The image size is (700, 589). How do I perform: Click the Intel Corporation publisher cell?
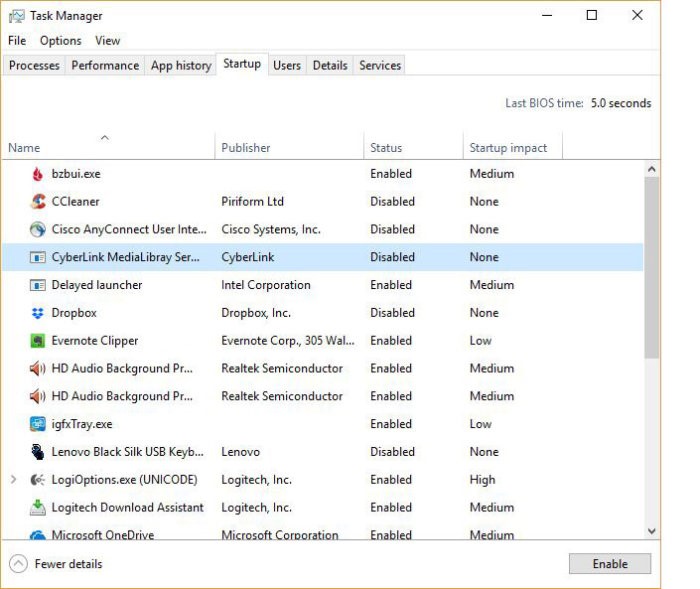point(266,285)
